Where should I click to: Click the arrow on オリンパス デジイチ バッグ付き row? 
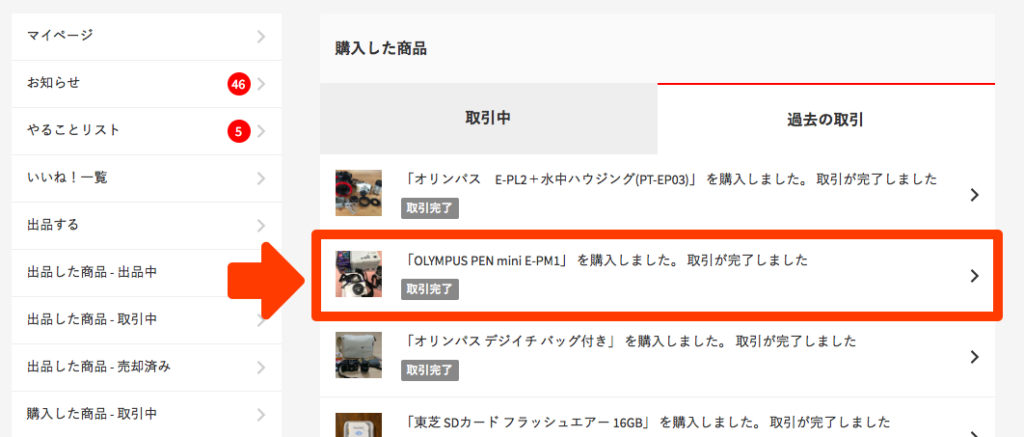pyautogui.click(x=974, y=357)
